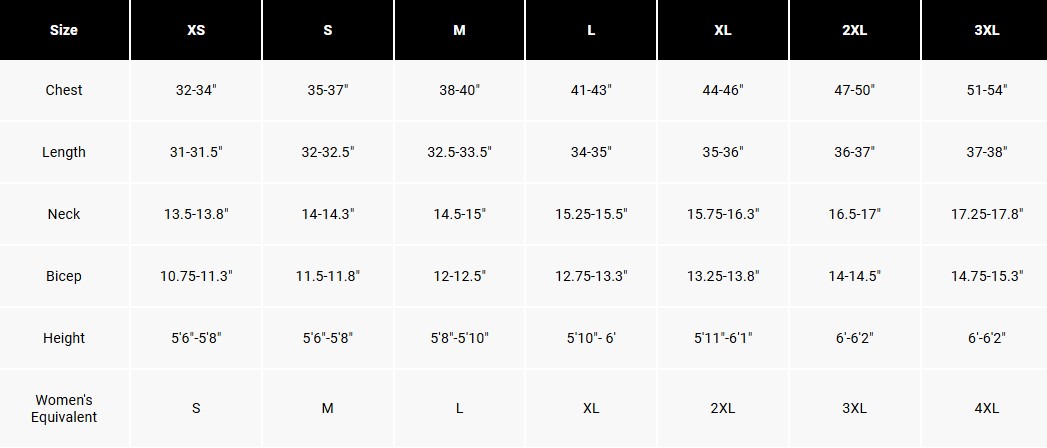Click the M size column header
Screen dimensions: 1047x448
tap(459, 30)
